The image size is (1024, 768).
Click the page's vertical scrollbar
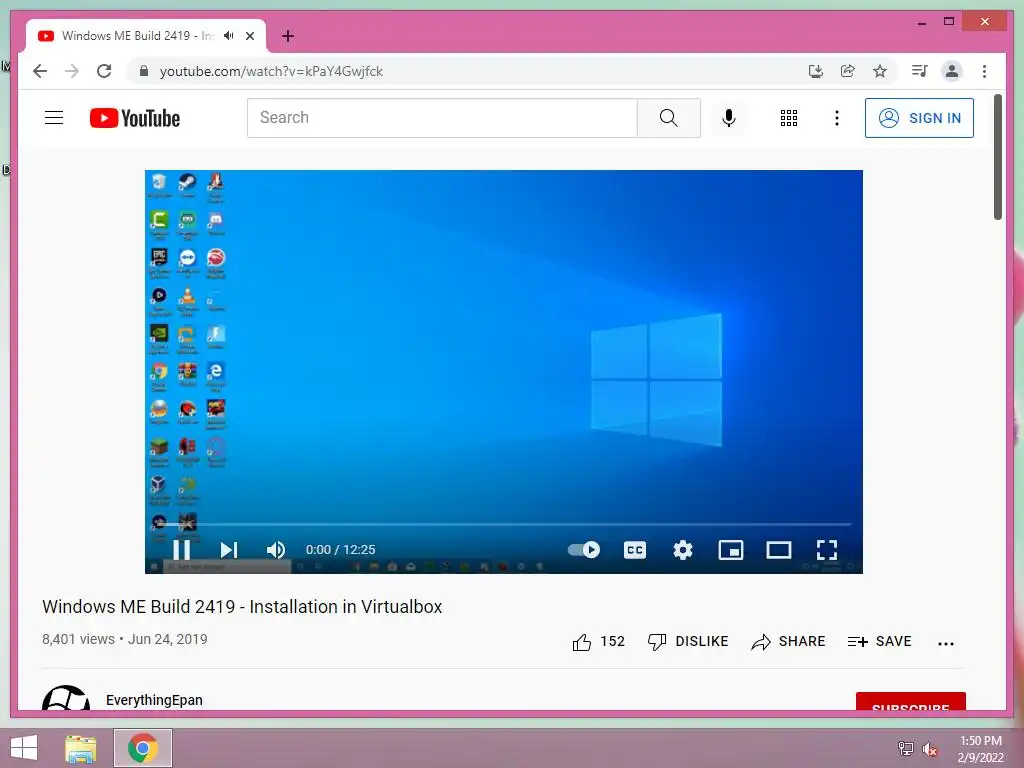tap(997, 157)
